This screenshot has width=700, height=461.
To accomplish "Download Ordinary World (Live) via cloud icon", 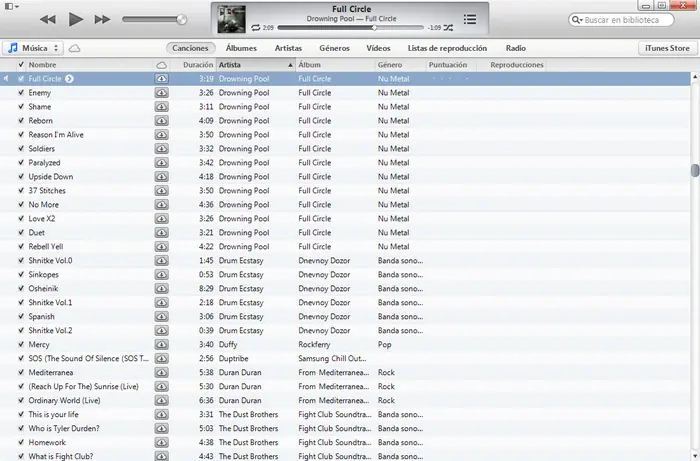I will coord(162,400).
